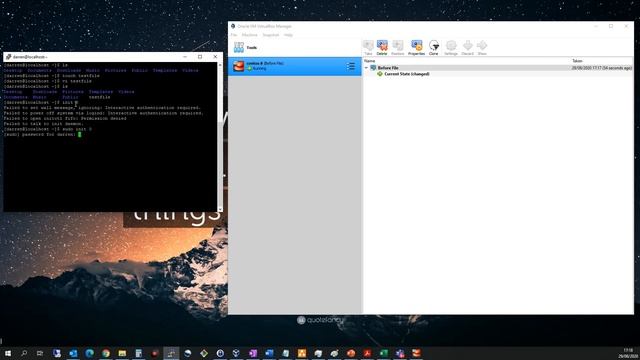The image size is (640, 360).
Task: Click the taskbar Search icon
Action: 24,353
